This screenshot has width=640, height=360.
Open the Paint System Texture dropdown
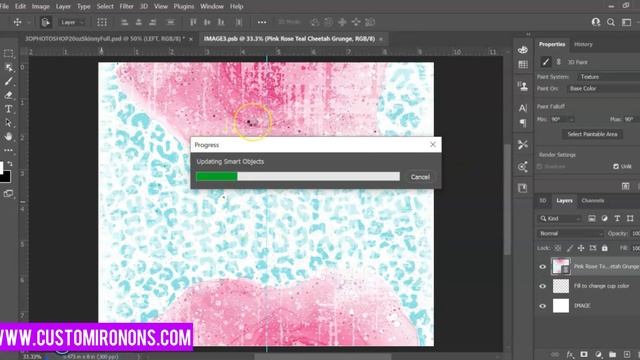point(608,77)
